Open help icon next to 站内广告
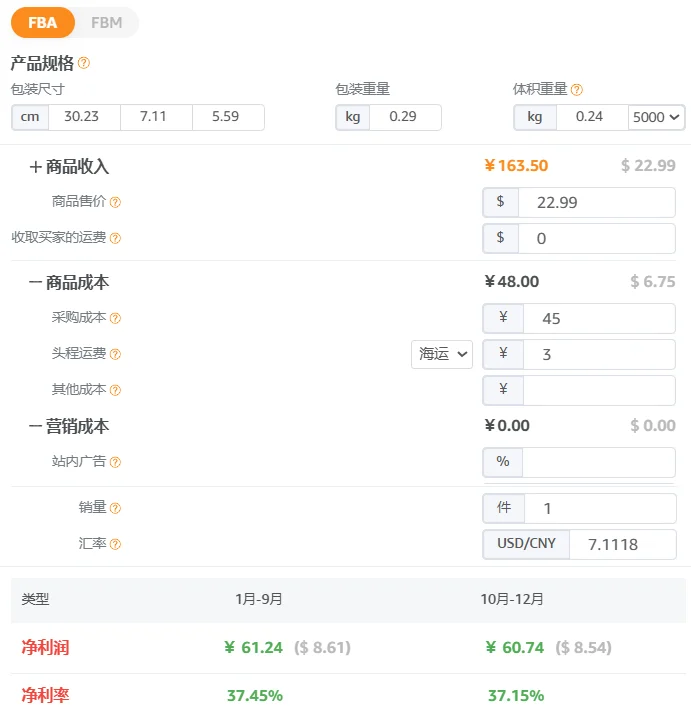 click(115, 462)
